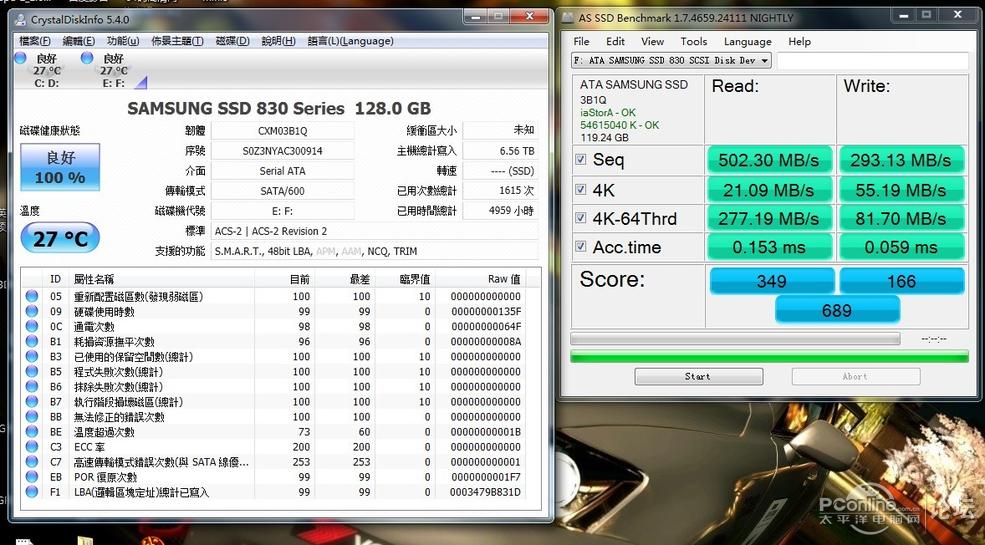Image resolution: width=985 pixels, height=545 pixels.
Task: Open the Language menu in AS SSD Benchmark
Action: pos(748,41)
